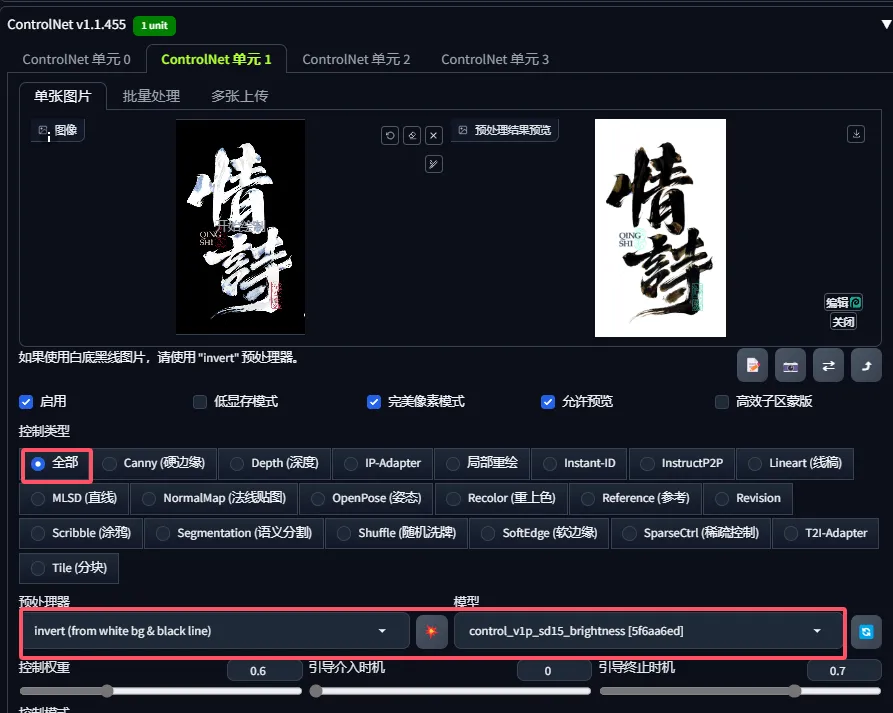Open the new canvas notepad icon
This screenshot has width=893, height=713.
tap(752, 366)
